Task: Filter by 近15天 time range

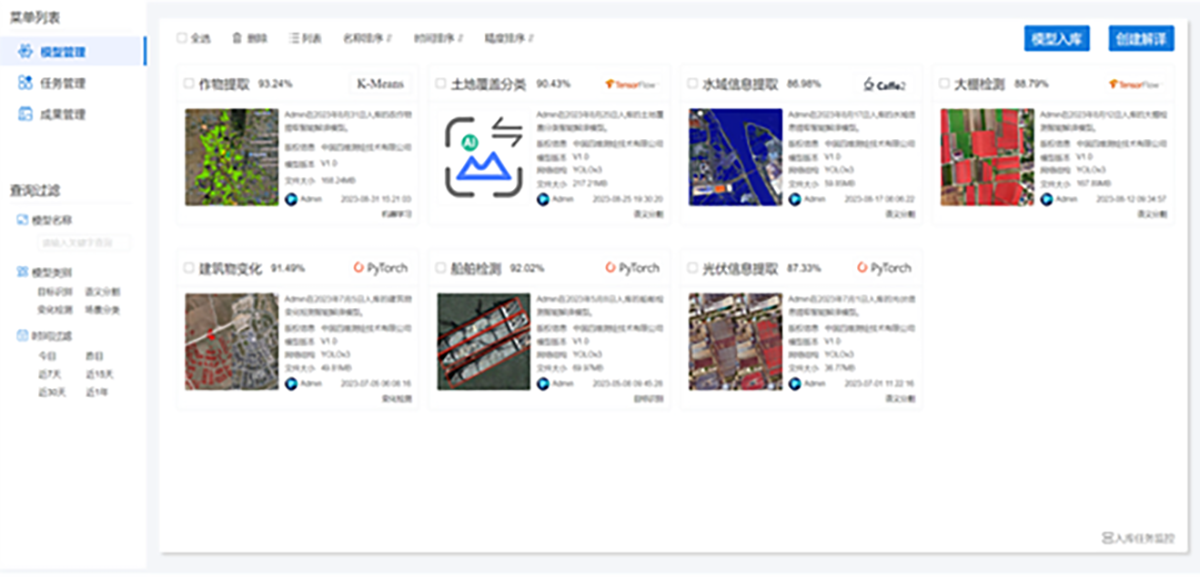Action: pos(99,374)
